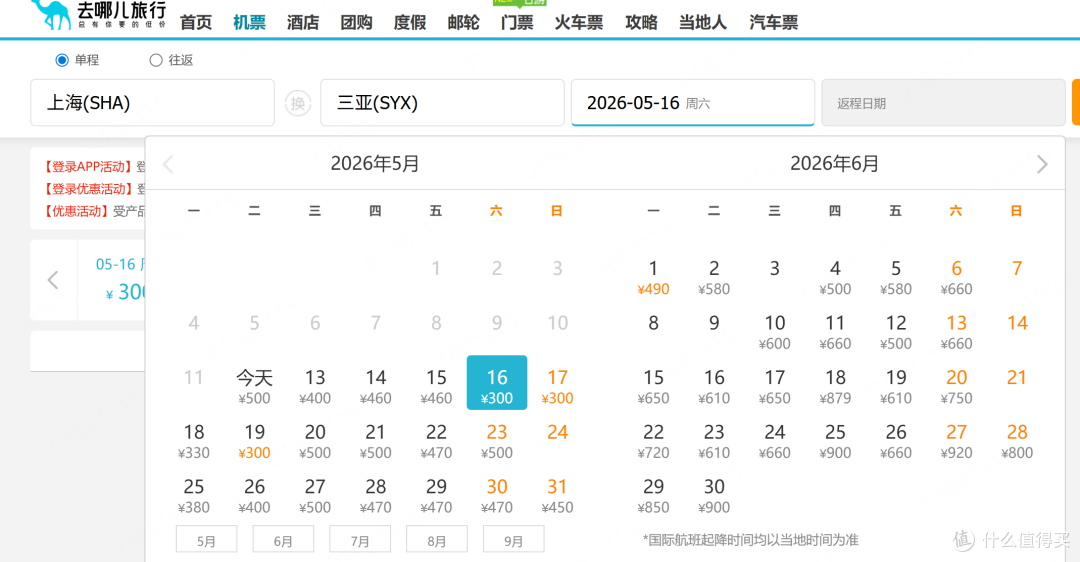This screenshot has width=1080, height=562.
Task: Open 当地人 navigation tab
Action: (x=703, y=23)
